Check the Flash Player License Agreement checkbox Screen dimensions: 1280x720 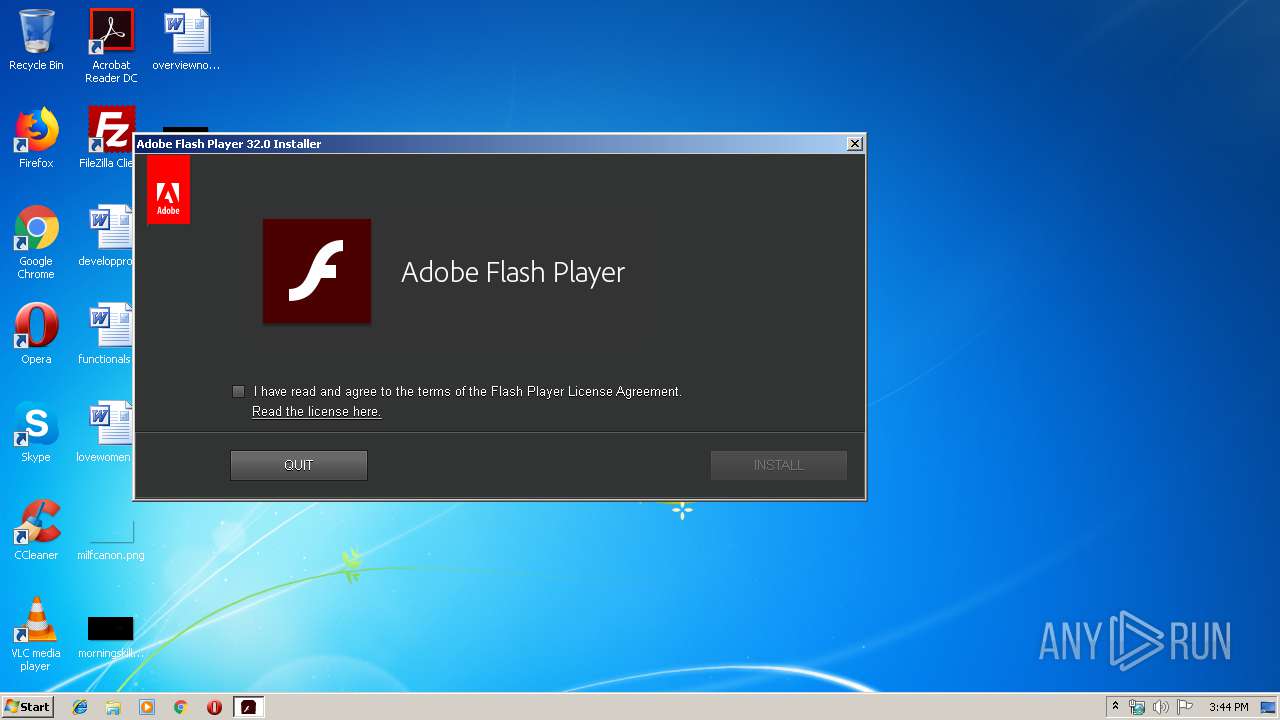pyautogui.click(x=238, y=391)
